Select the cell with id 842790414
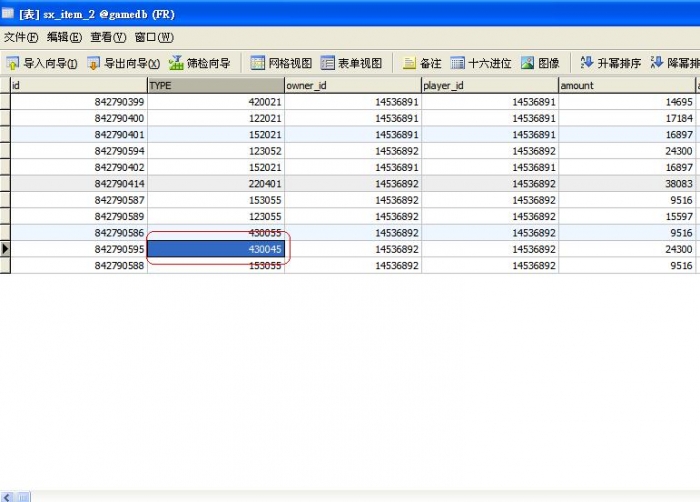This screenshot has height=502, width=700. 79,184
